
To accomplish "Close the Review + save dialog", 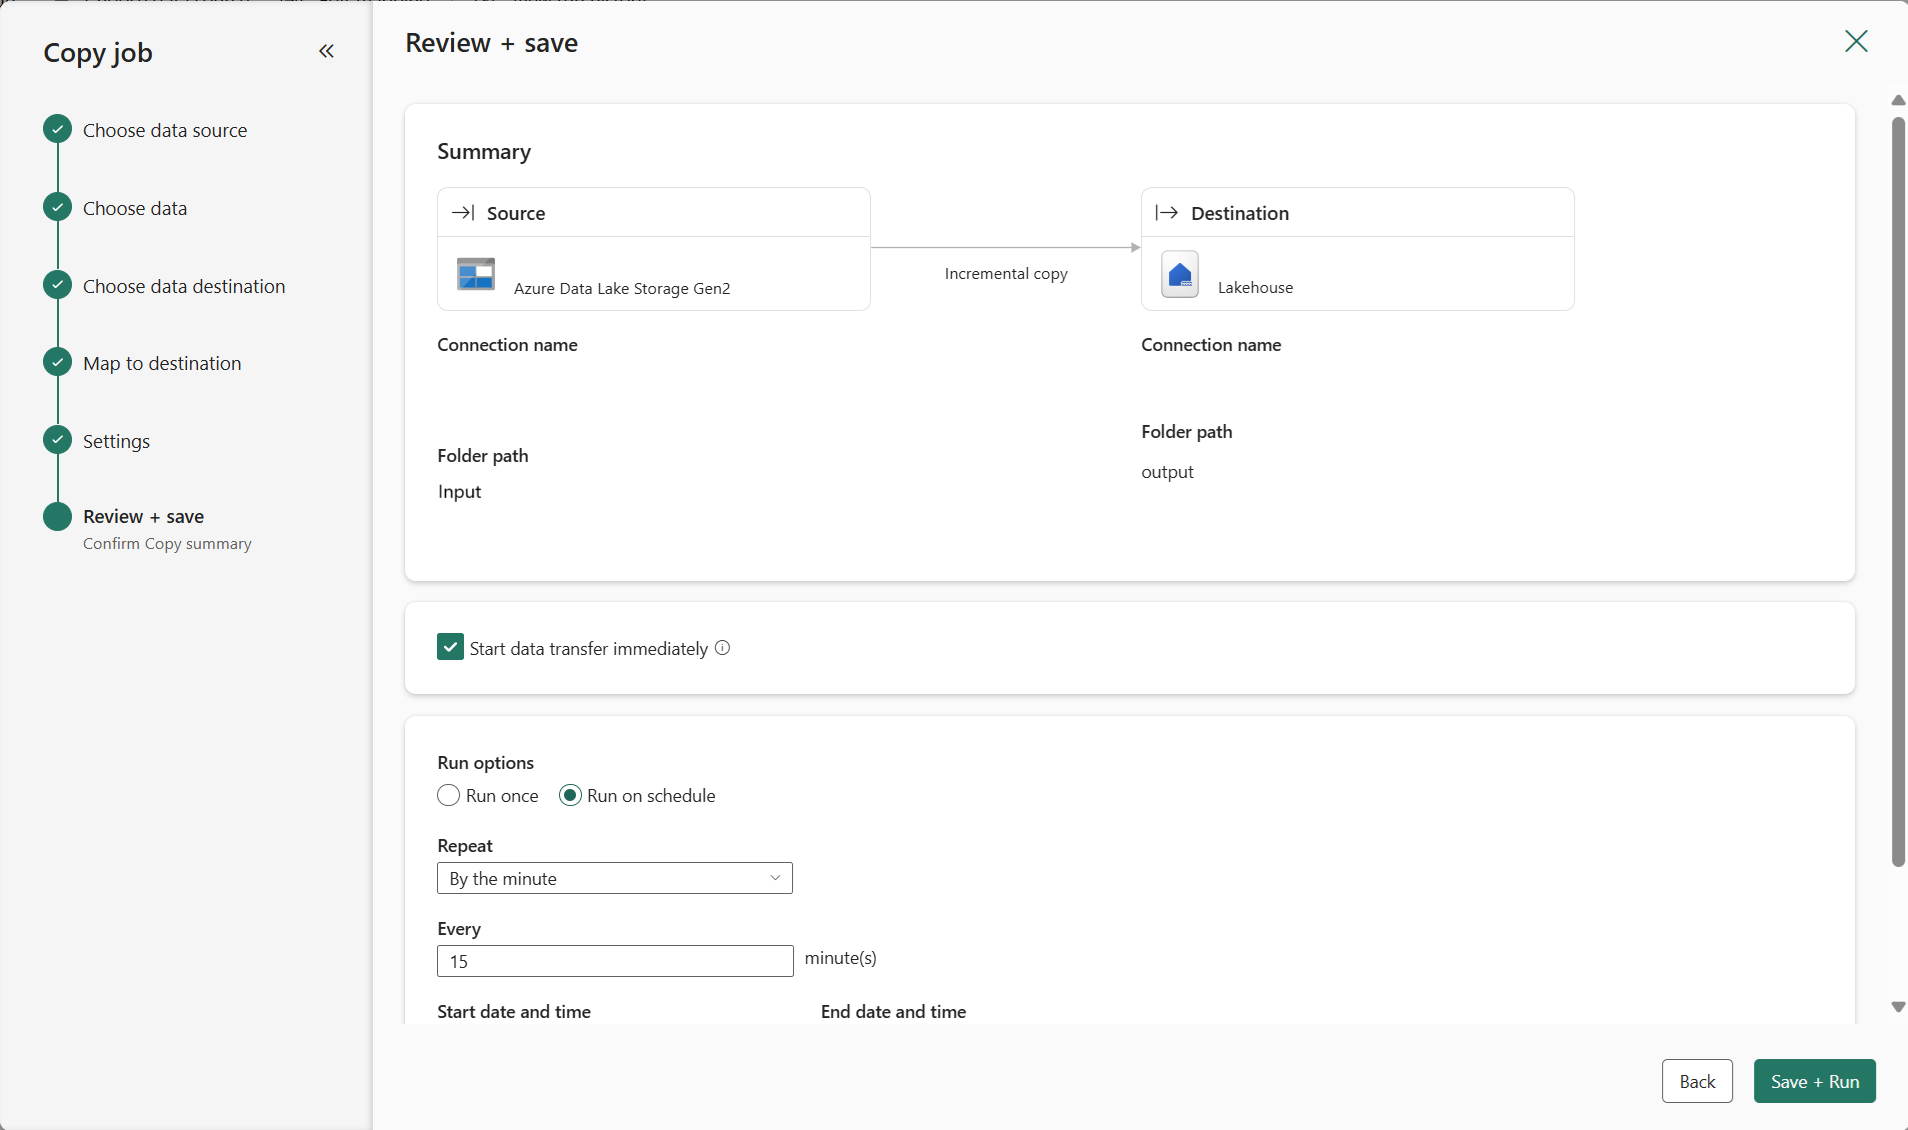I will (1856, 41).
